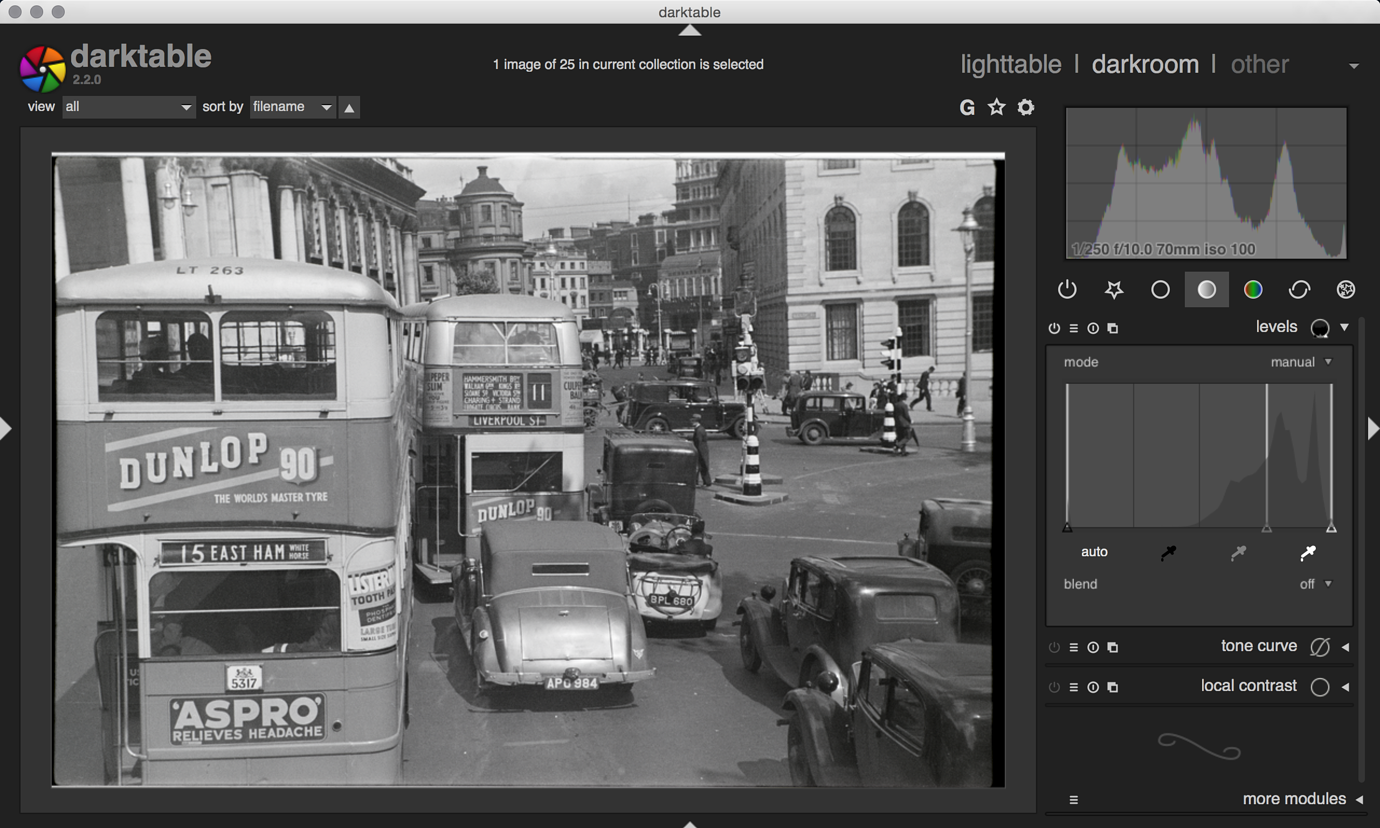
Task: Open levels module presets menu
Action: [1074, 328]
